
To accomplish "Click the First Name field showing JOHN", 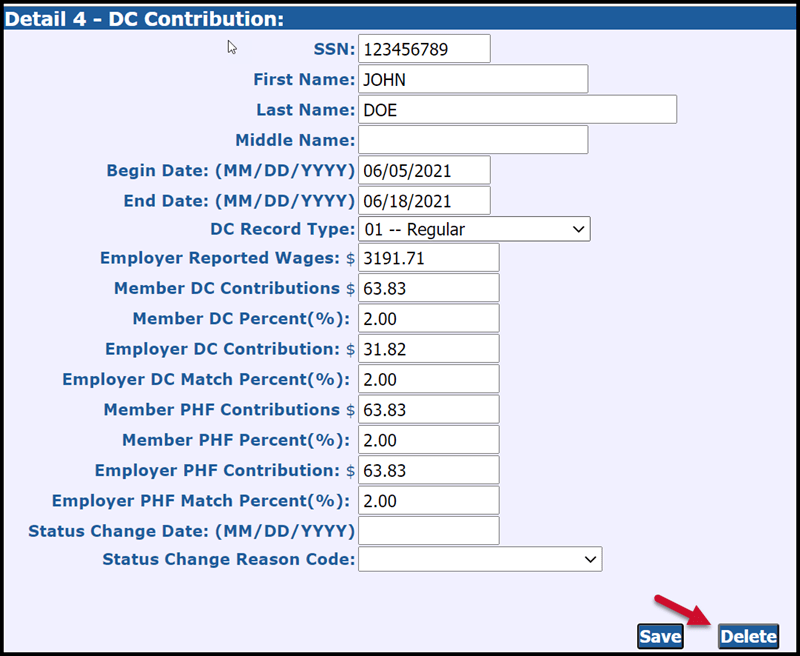I will click(x=473, y=79).
